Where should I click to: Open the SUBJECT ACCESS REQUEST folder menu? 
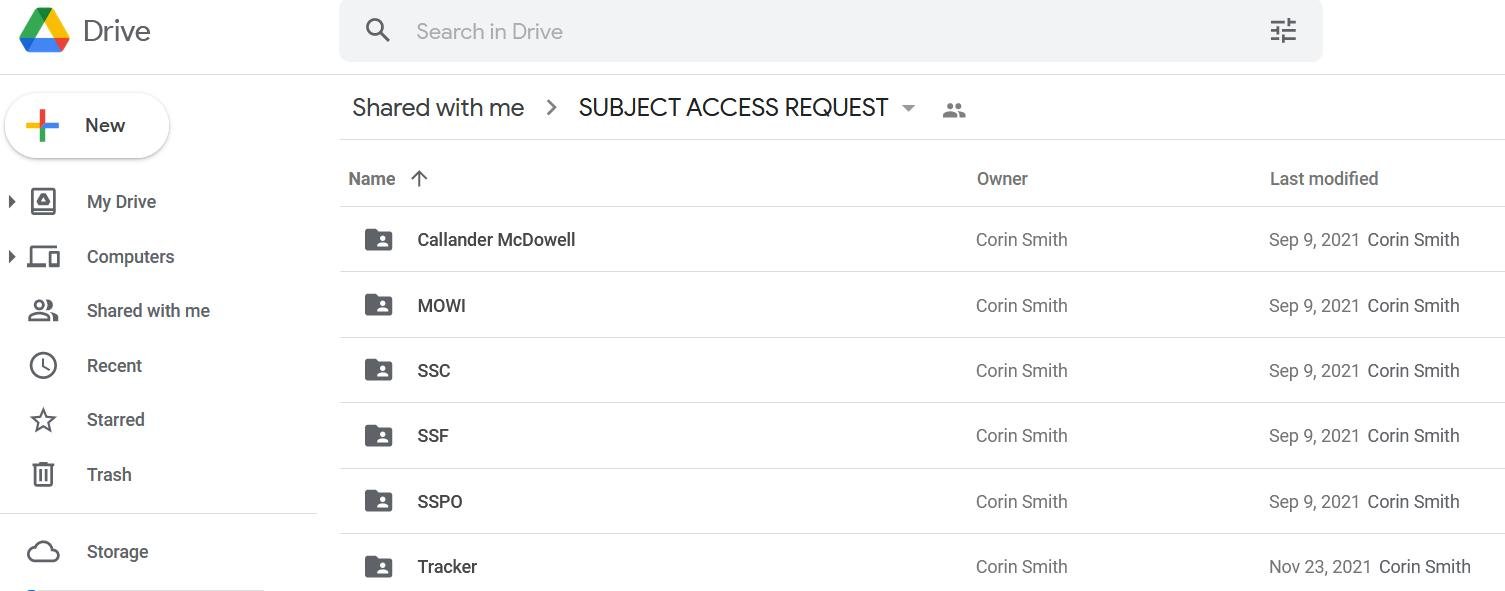click(x=908, y=108)
